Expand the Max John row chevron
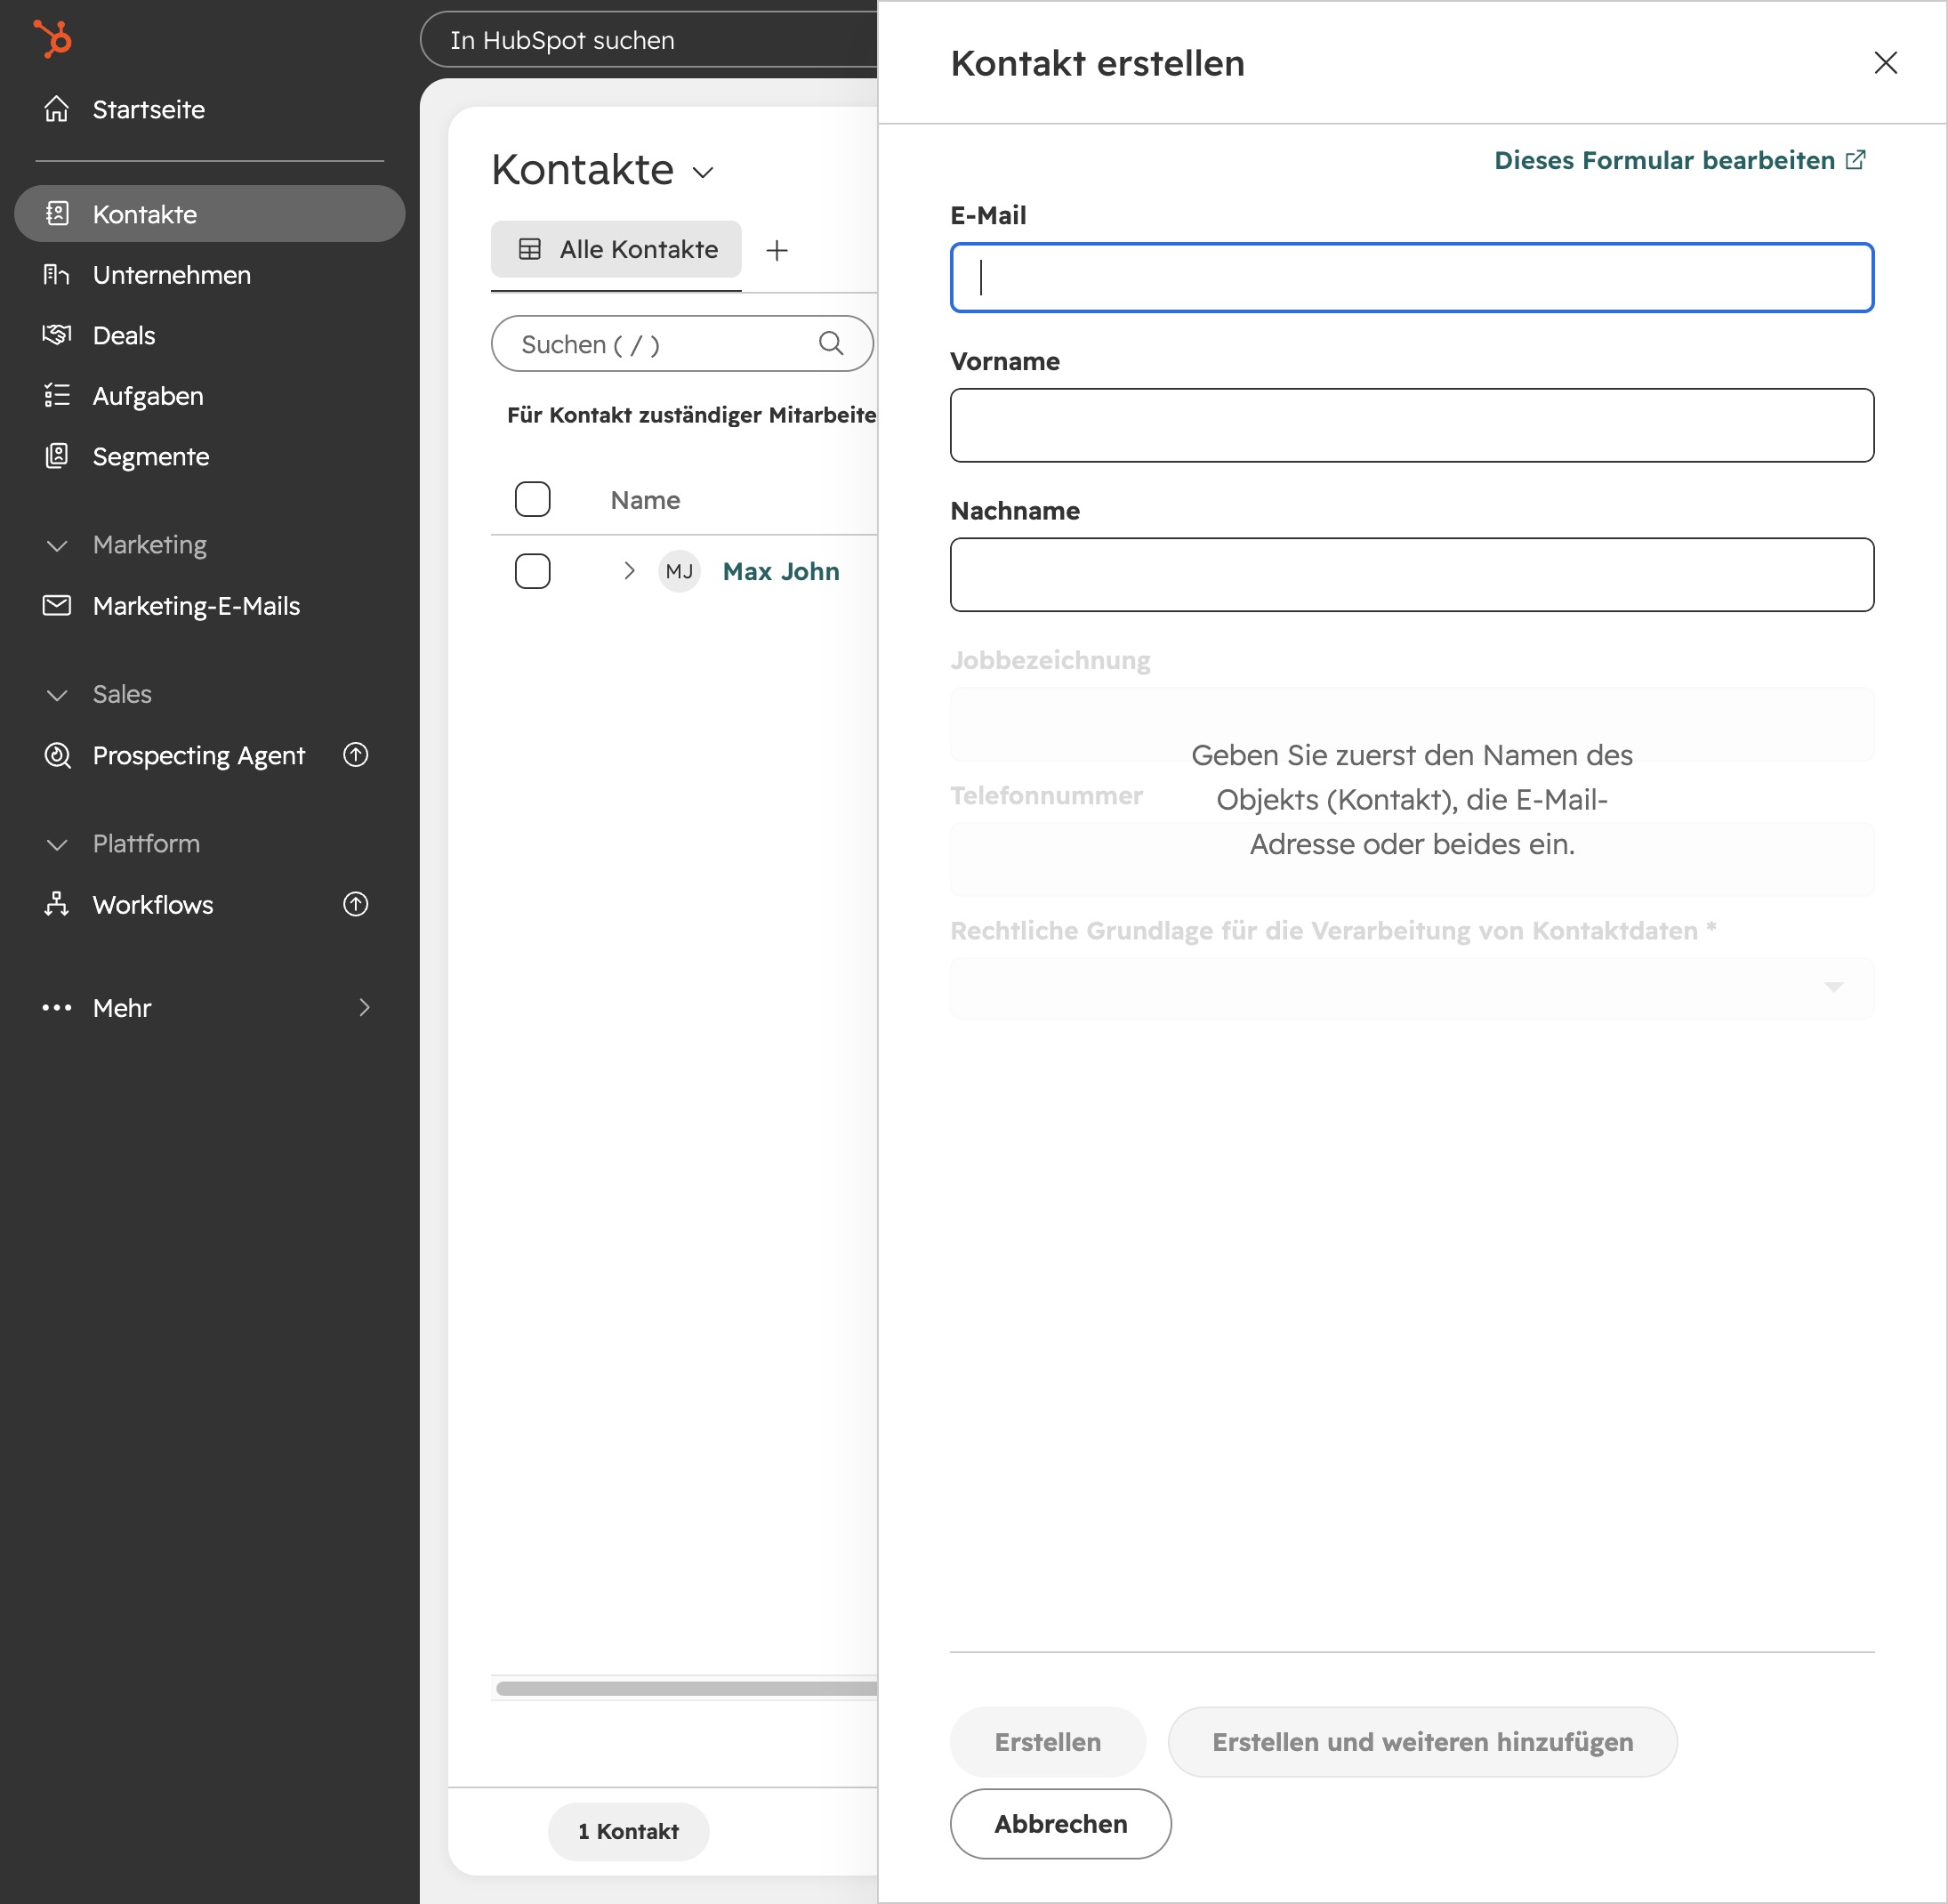 pyautogui.click(x=629, y=571)
